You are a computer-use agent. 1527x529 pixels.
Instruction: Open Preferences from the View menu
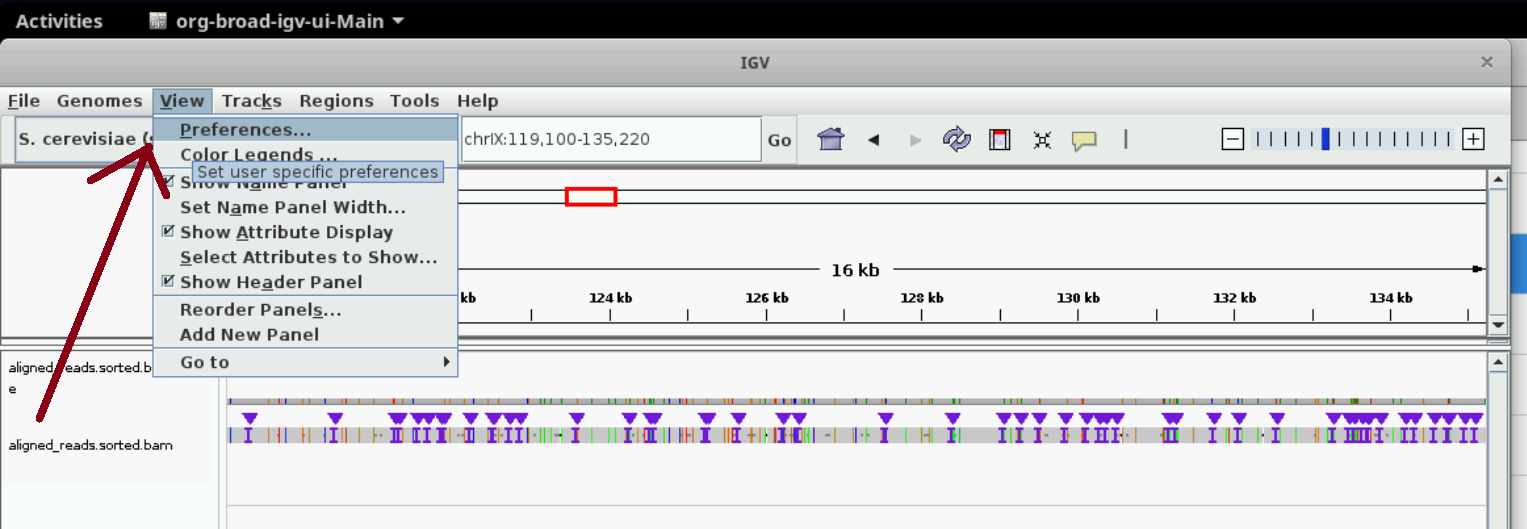pyautogui.click(x=305, y=130)
